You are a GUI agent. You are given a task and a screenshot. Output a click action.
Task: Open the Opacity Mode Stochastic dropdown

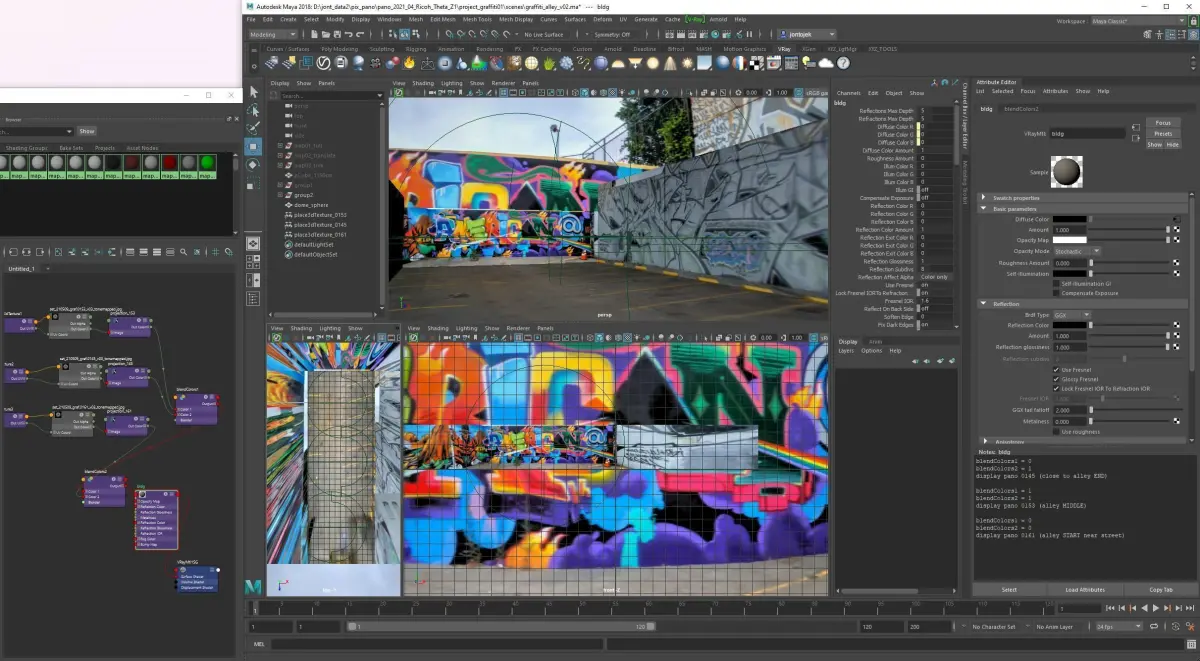(1078, 251)
